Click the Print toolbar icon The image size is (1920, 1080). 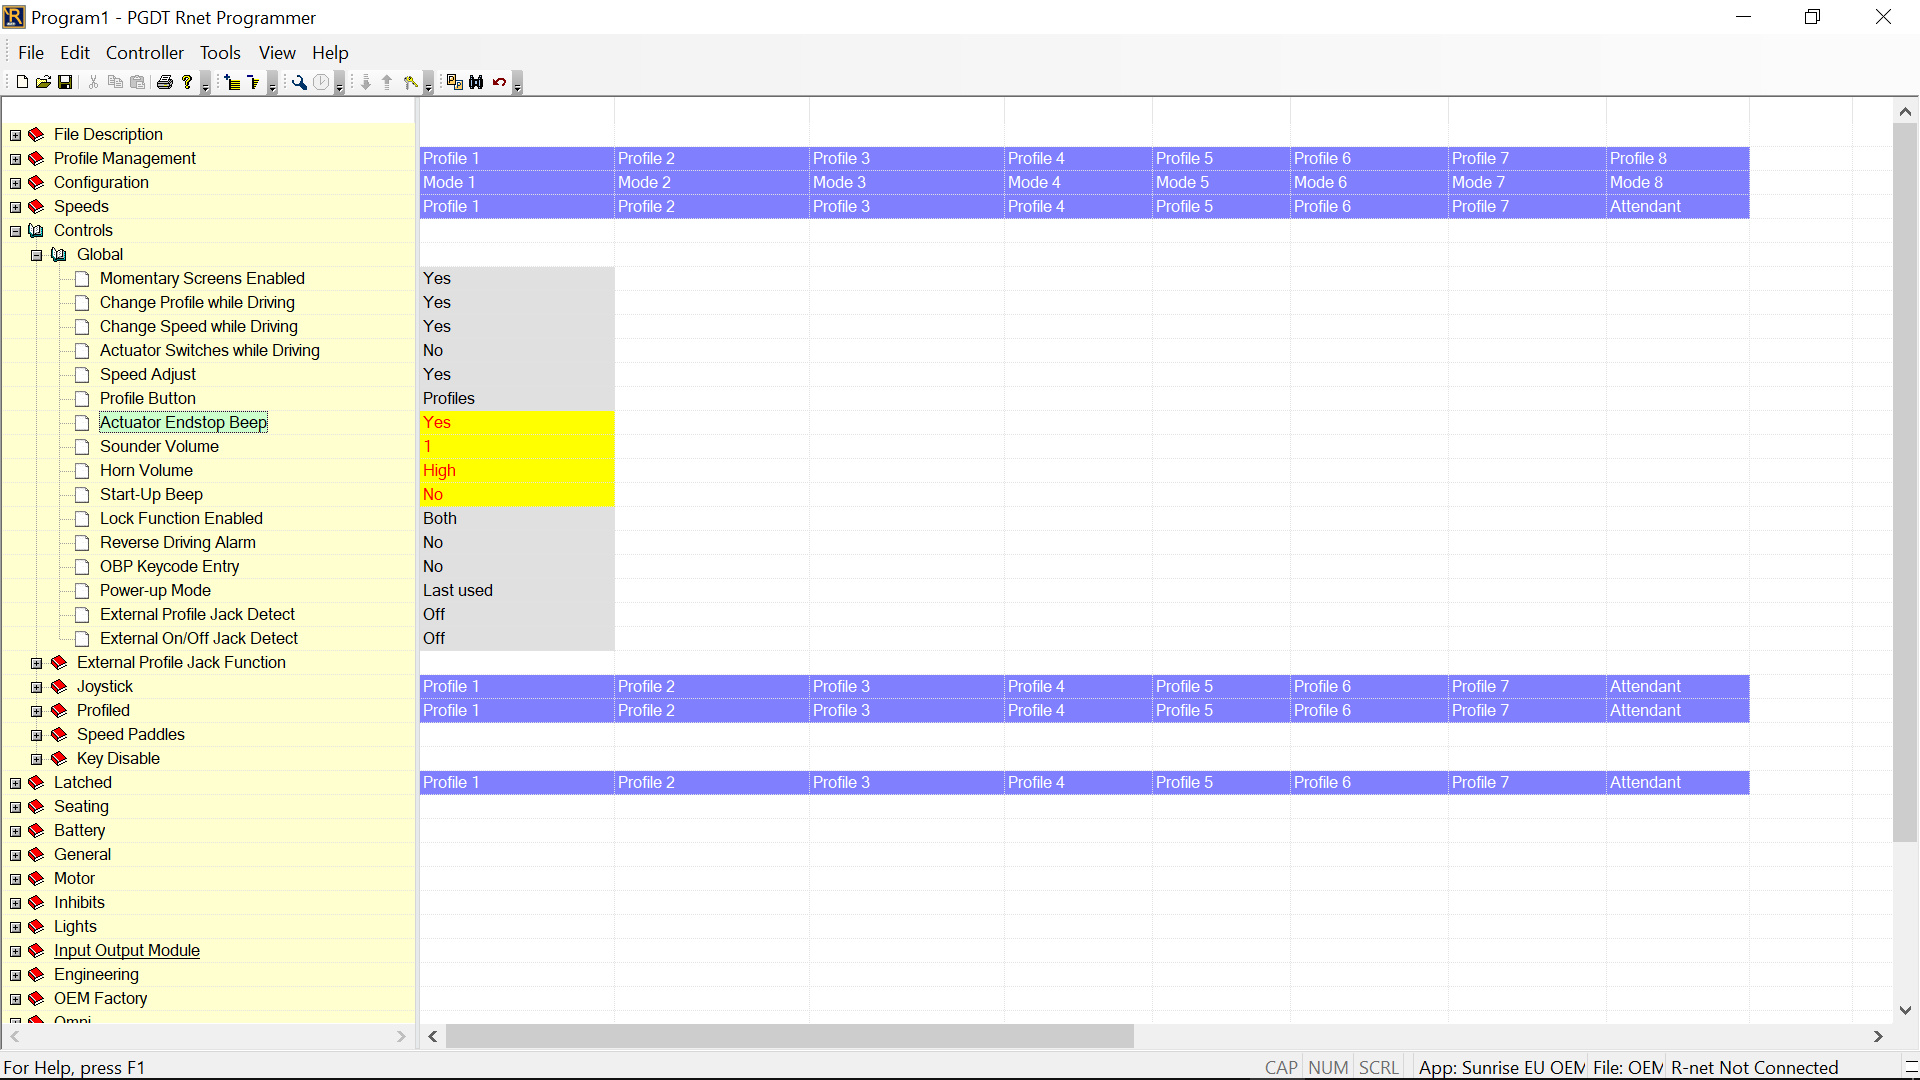pos(165,82)
